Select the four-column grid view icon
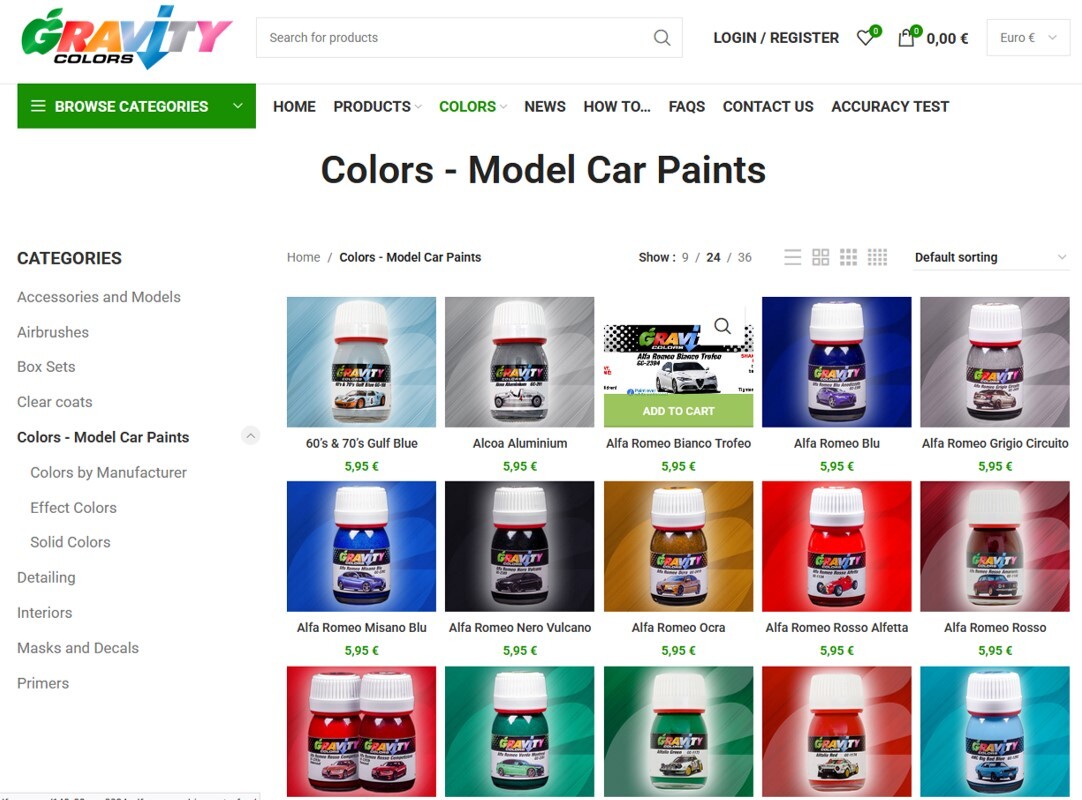1082x800 pixels. pos(877,257)
